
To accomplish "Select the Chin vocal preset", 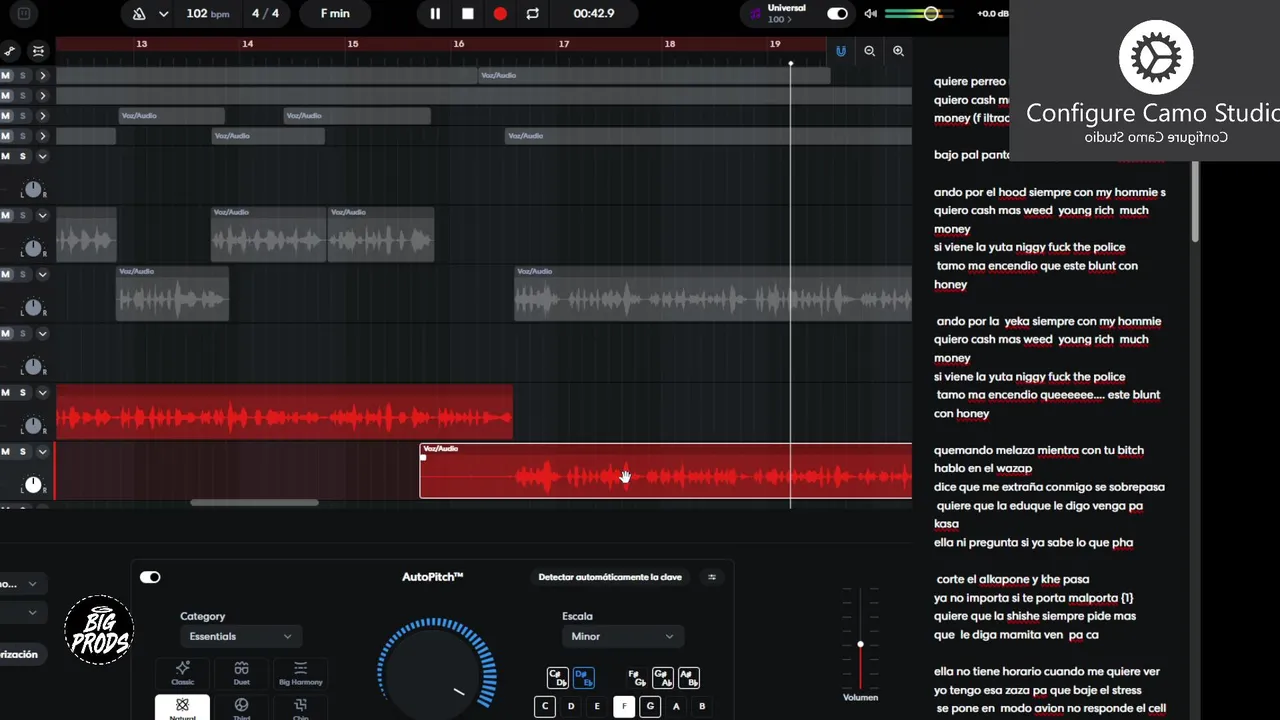I will (300, 708).
